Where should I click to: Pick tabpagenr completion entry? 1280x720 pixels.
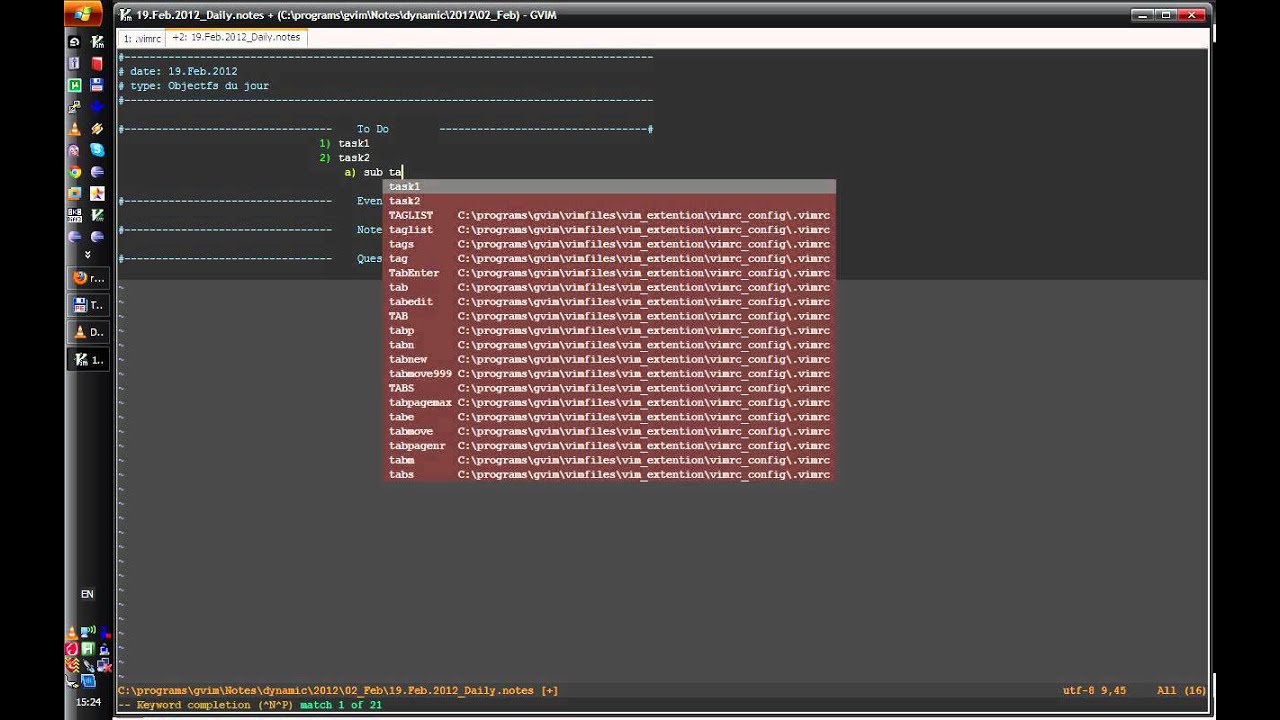(609, 445)
